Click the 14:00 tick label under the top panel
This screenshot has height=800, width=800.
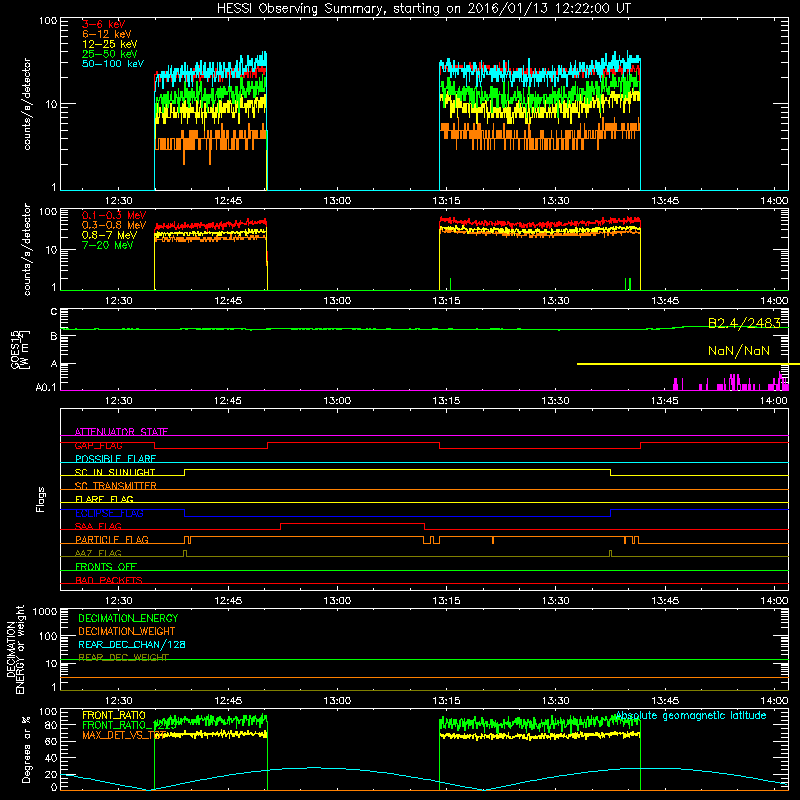[774, 201]
